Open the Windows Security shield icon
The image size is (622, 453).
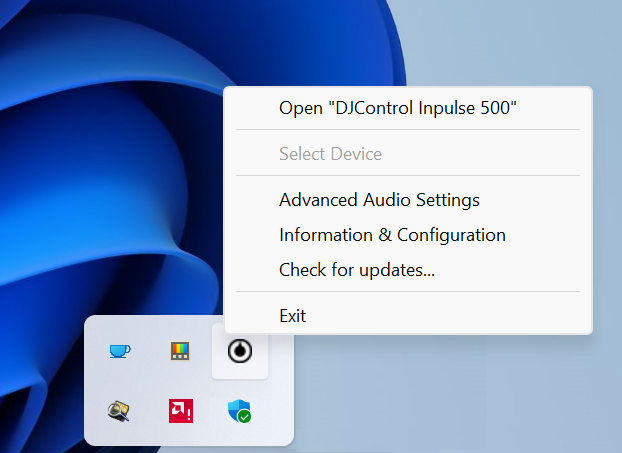(x=240, y=411)
